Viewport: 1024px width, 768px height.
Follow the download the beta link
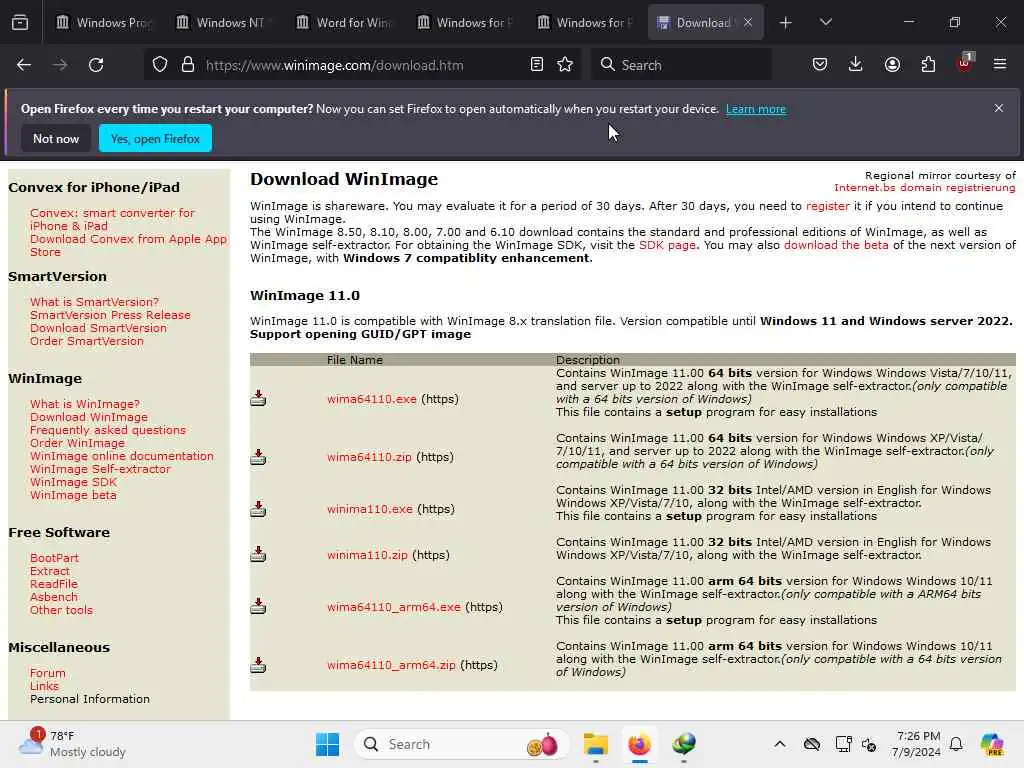coord(836,245)
